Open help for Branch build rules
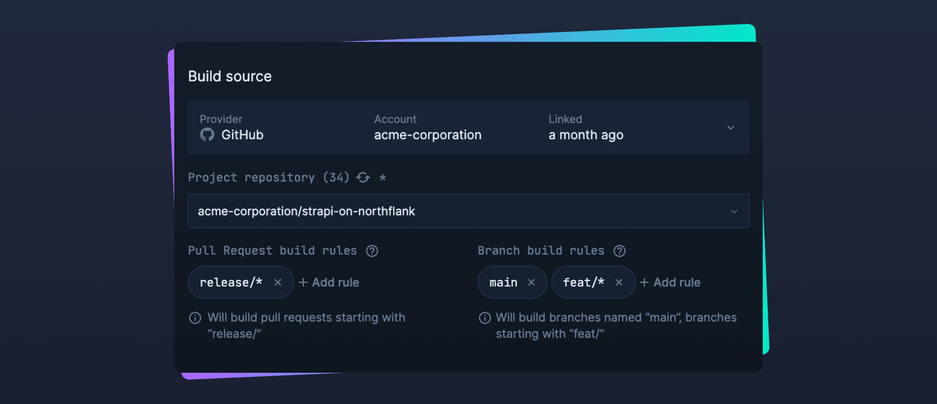This screenshot has width=937, height=404. click(620, 251)
